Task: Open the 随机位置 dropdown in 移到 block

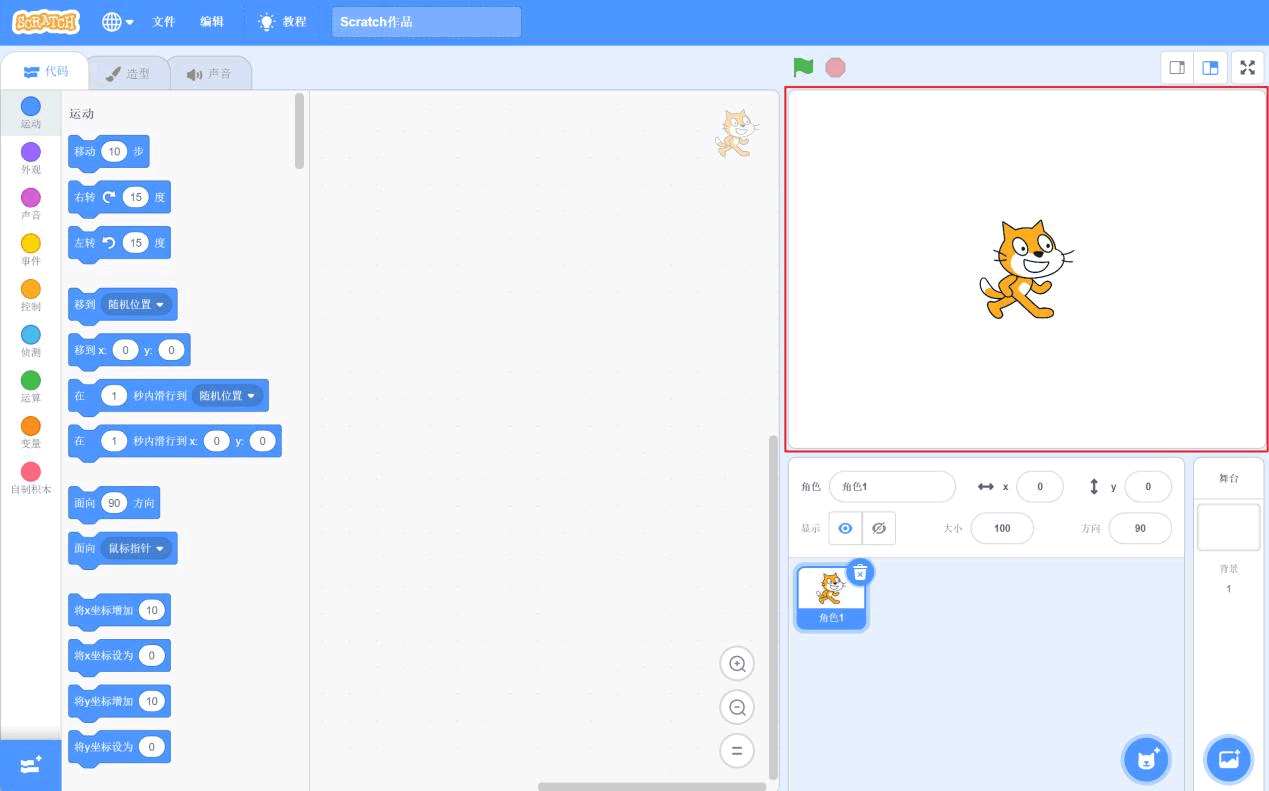Action: point(136,304)
